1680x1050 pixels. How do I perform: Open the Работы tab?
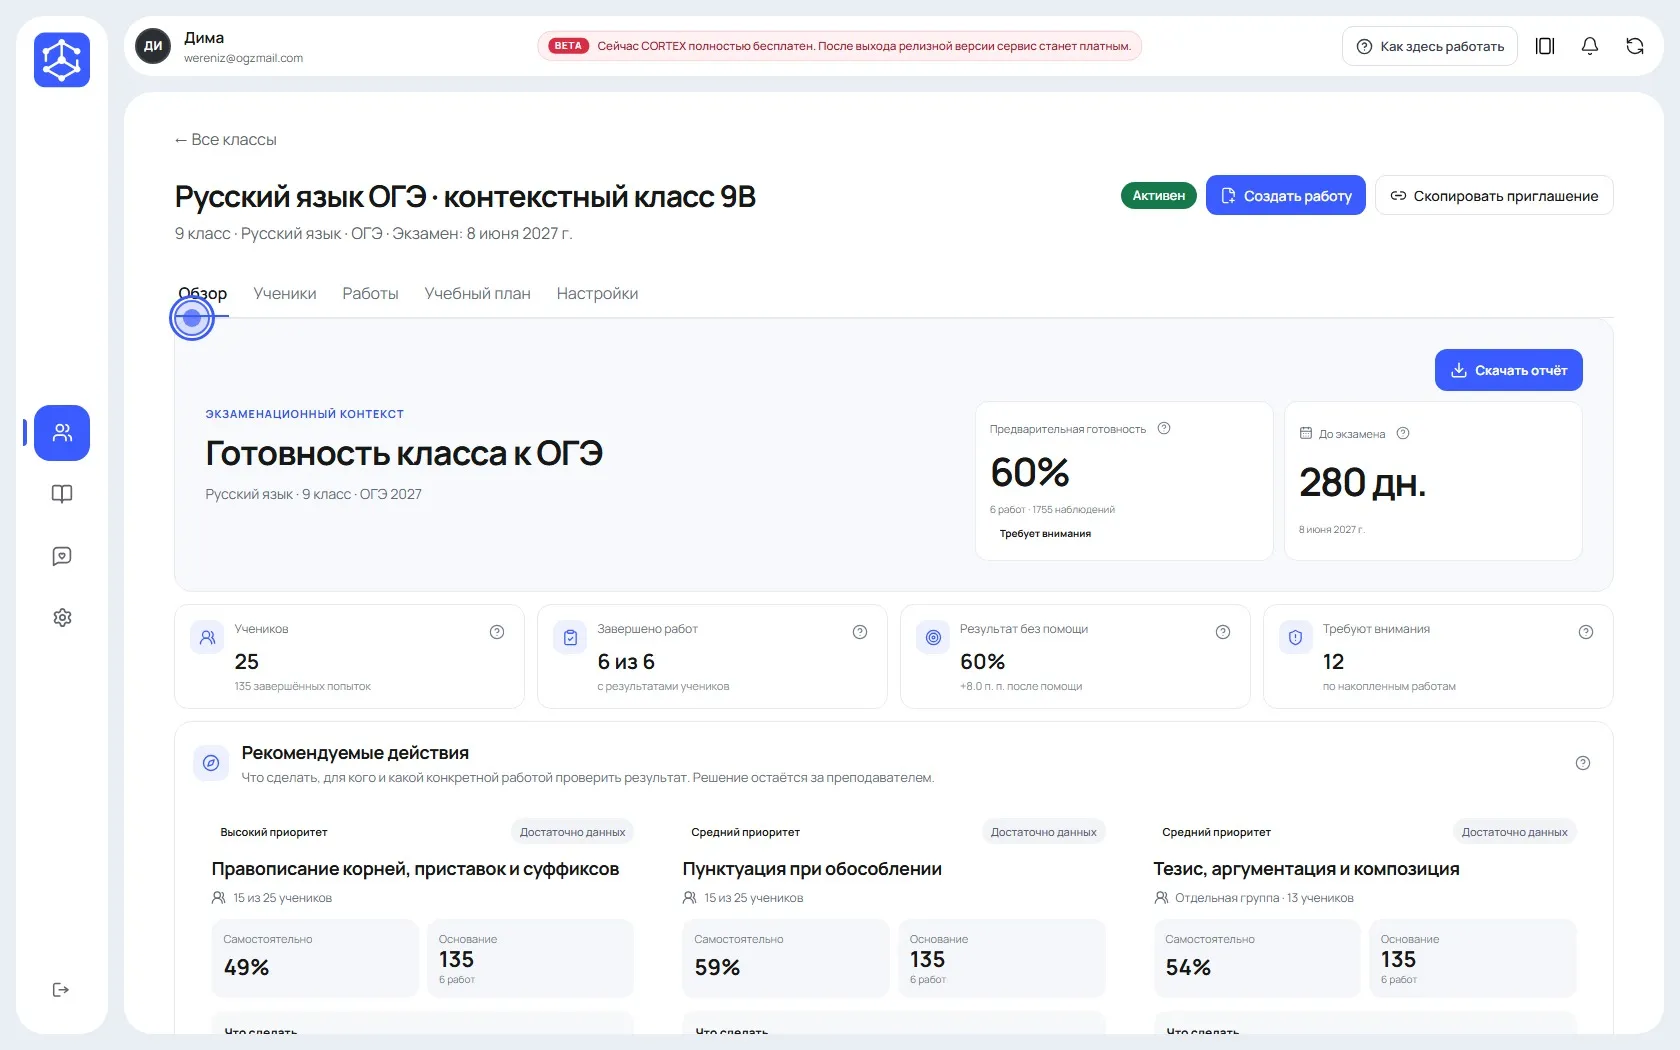(370, 294)
